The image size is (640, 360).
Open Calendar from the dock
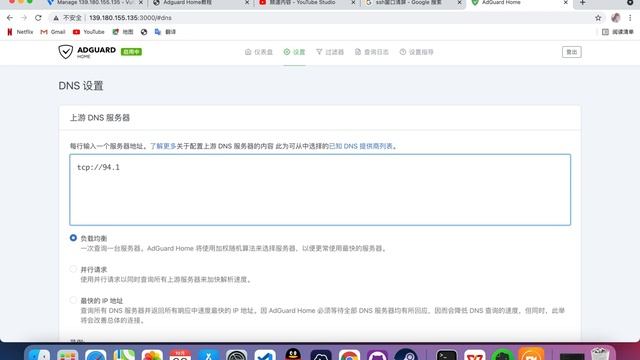(x=180, y=354)
